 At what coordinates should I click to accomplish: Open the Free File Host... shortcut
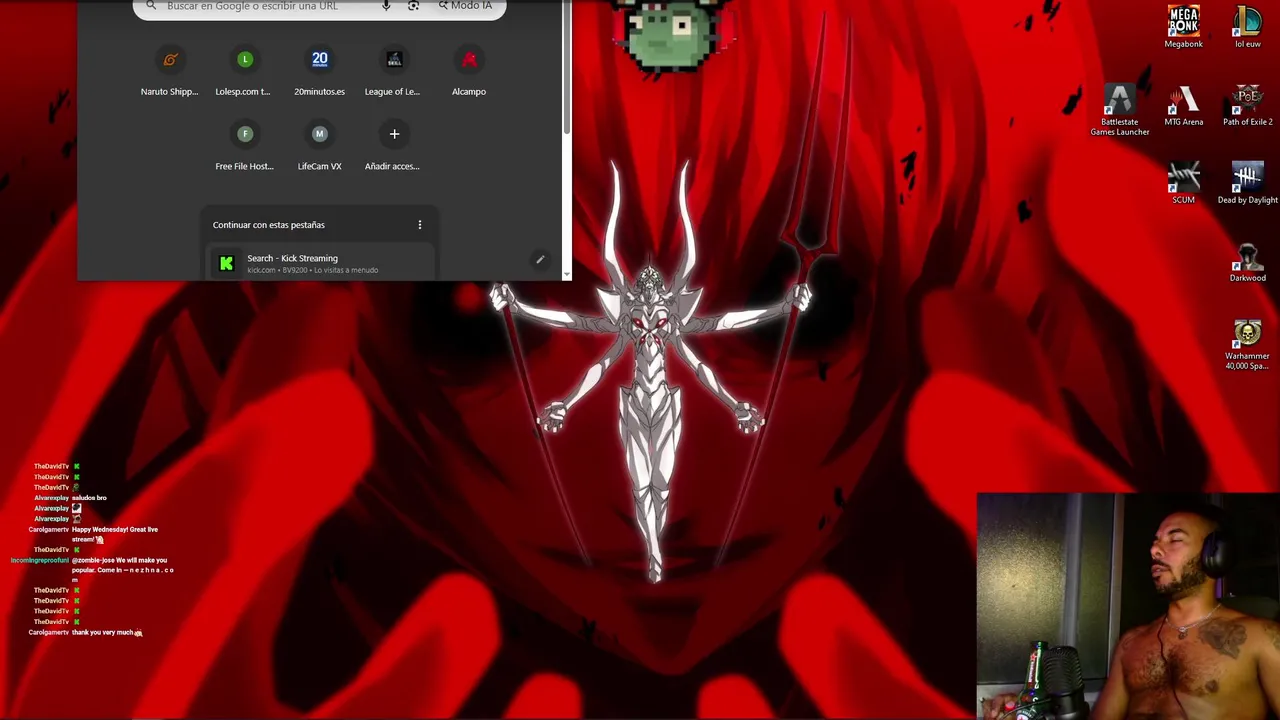click(x=244, y=146)
